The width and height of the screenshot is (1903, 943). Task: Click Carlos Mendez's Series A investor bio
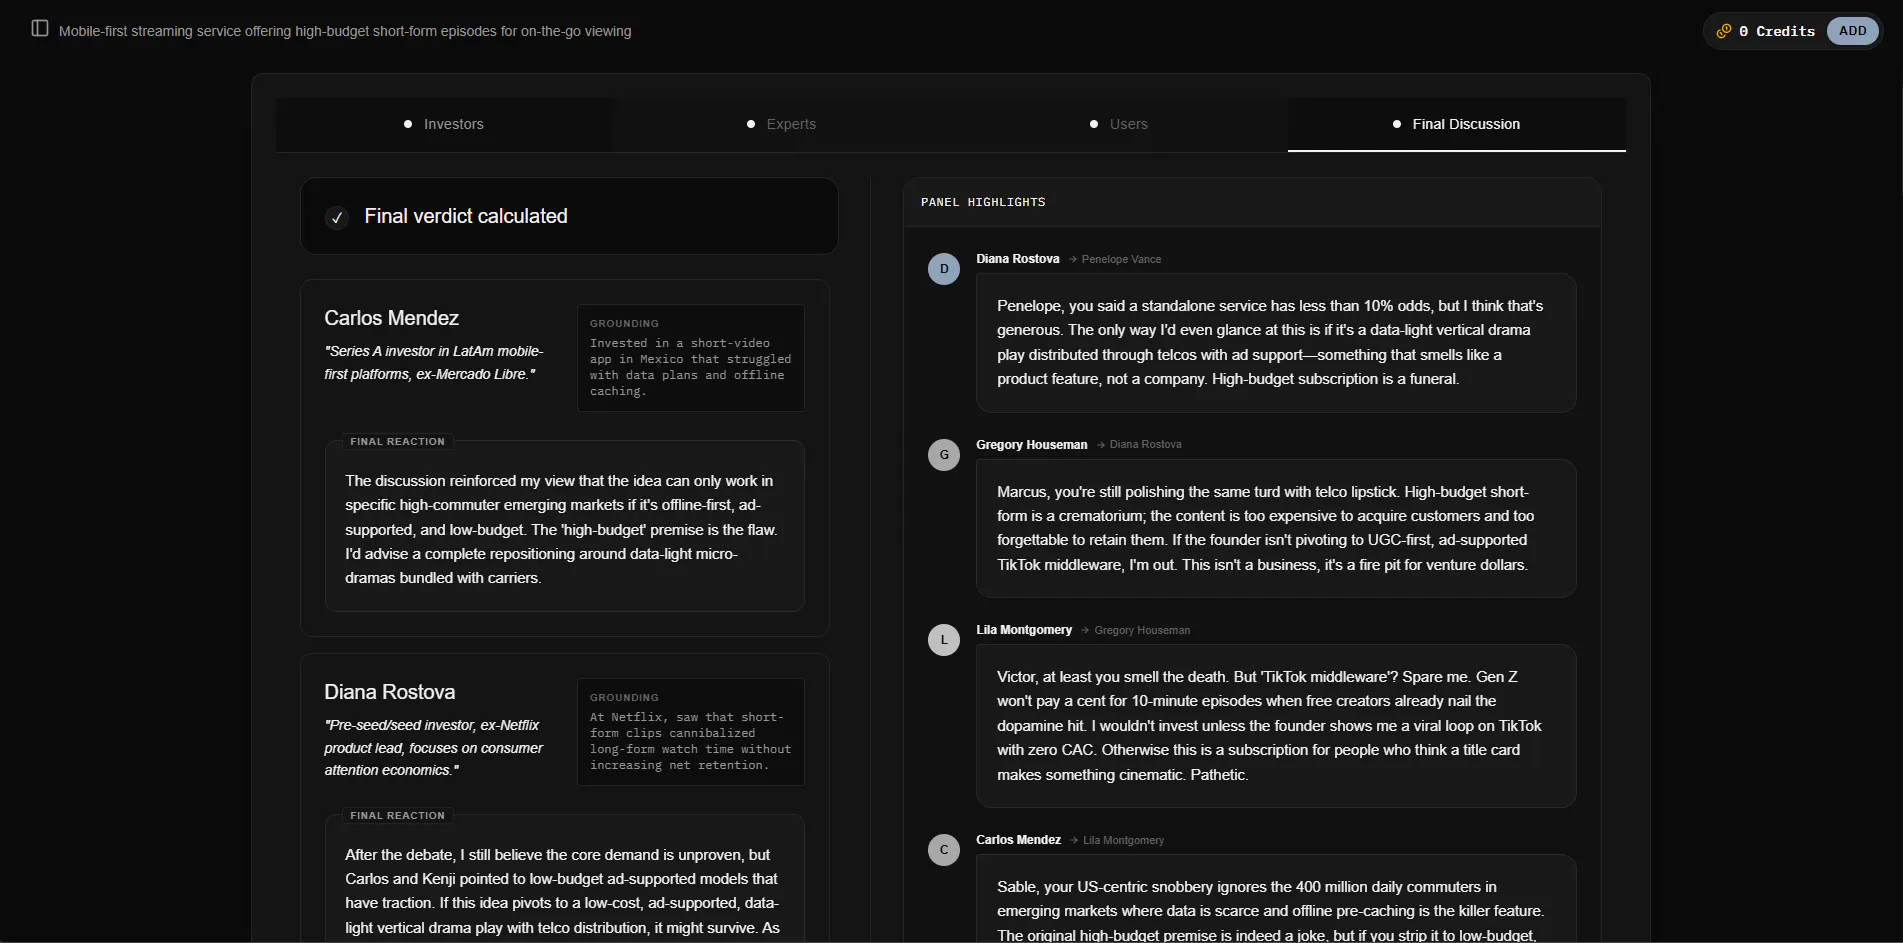point(434,362)
